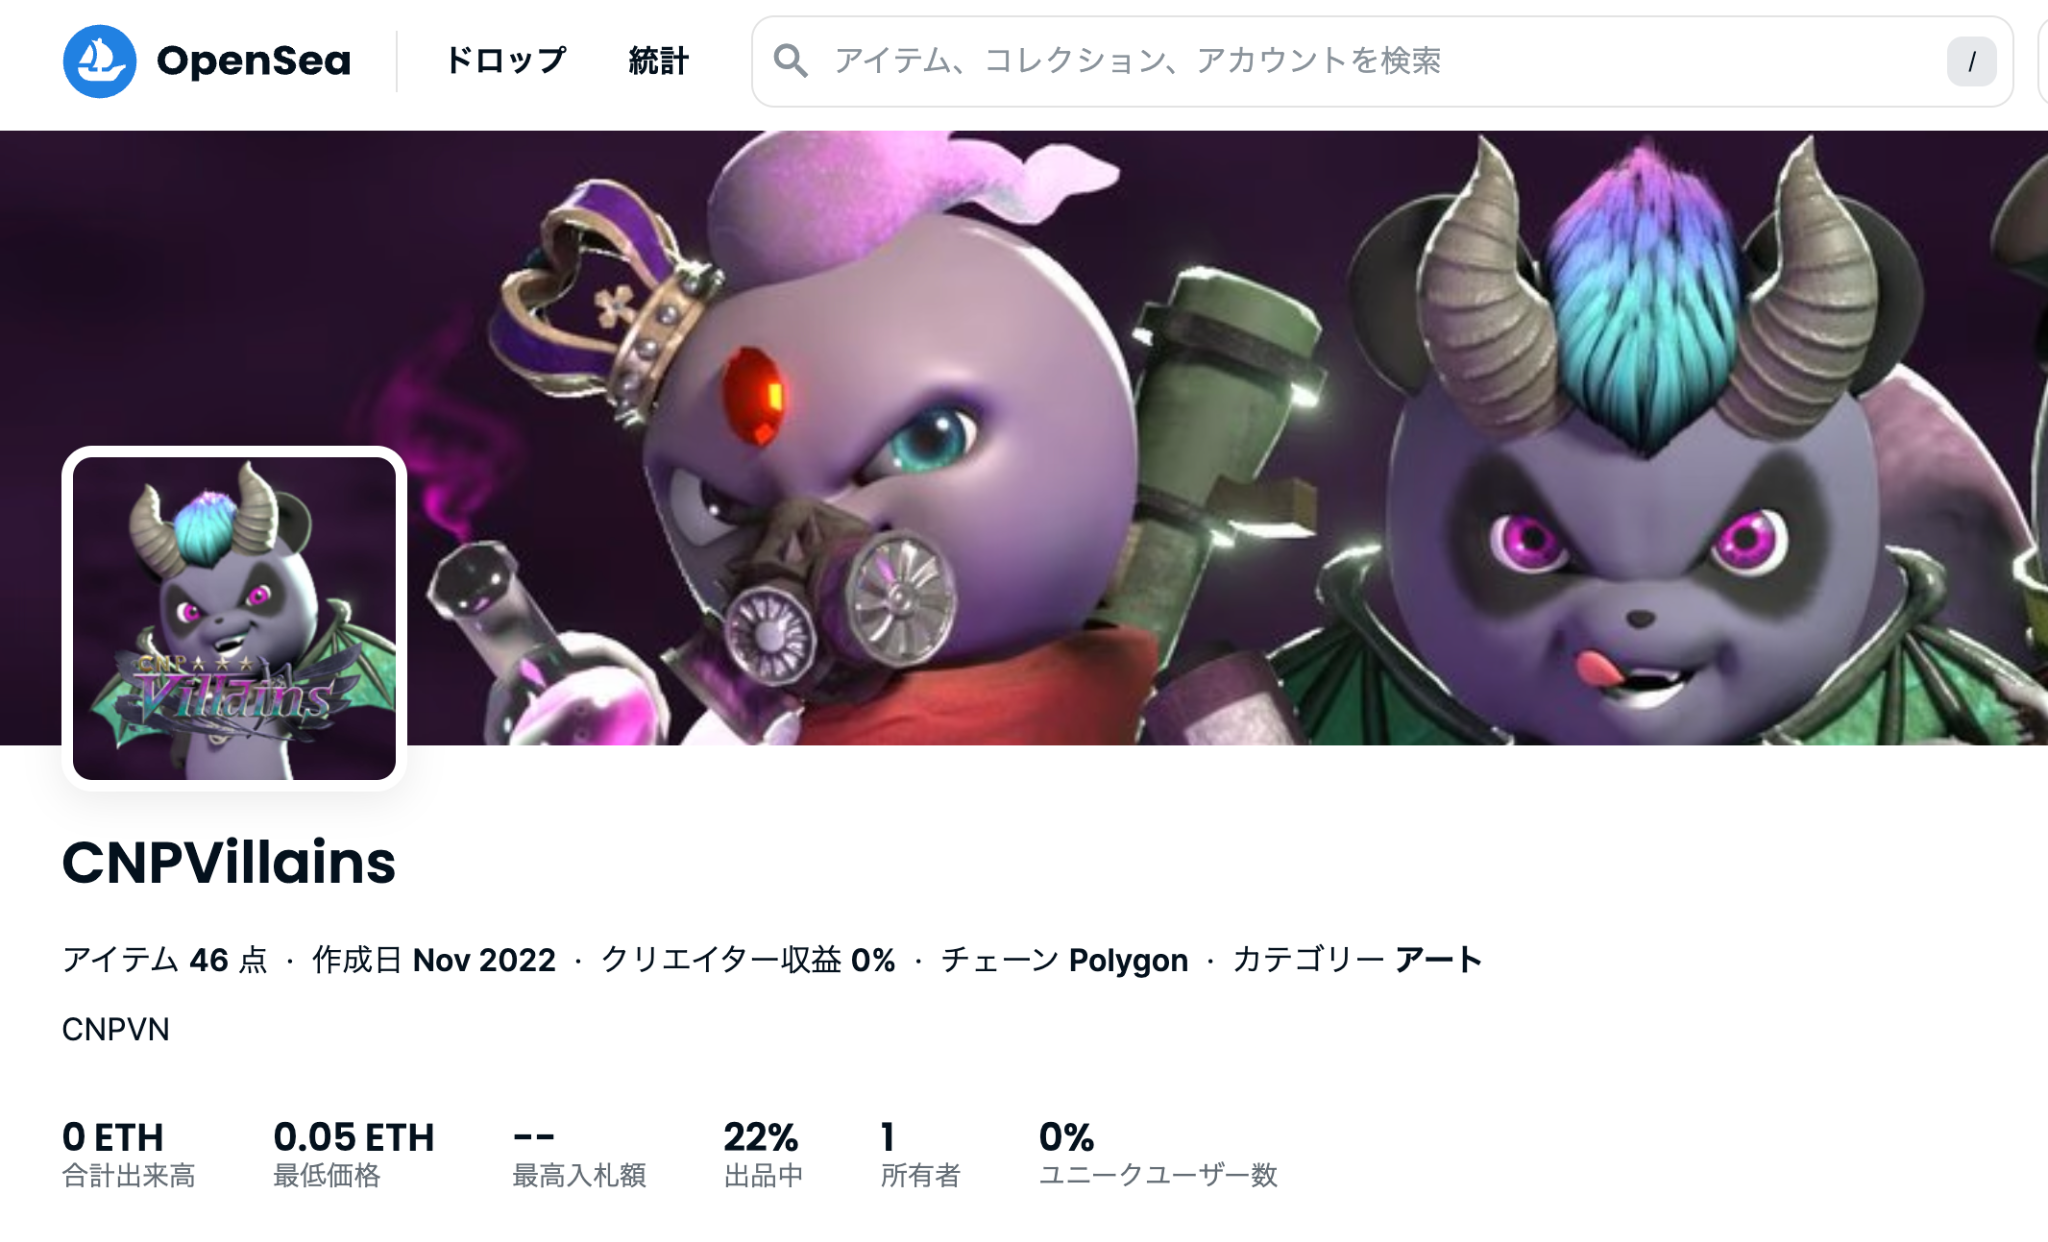2048x1242 pixels.
Task: Focus the アイテム、コレクション search field
Action: click(x=1382, y=61)
